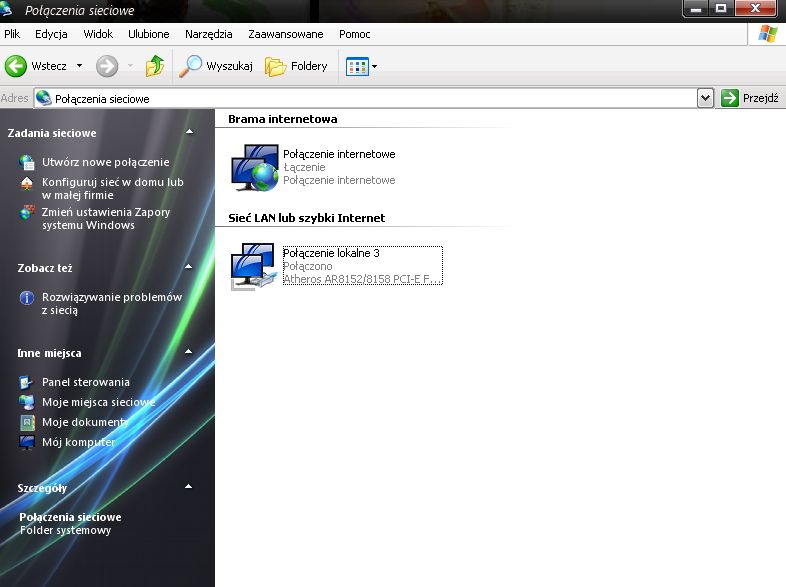
Task: Collapse the Zadania sieciowe section
Action: tap(189, 132)
